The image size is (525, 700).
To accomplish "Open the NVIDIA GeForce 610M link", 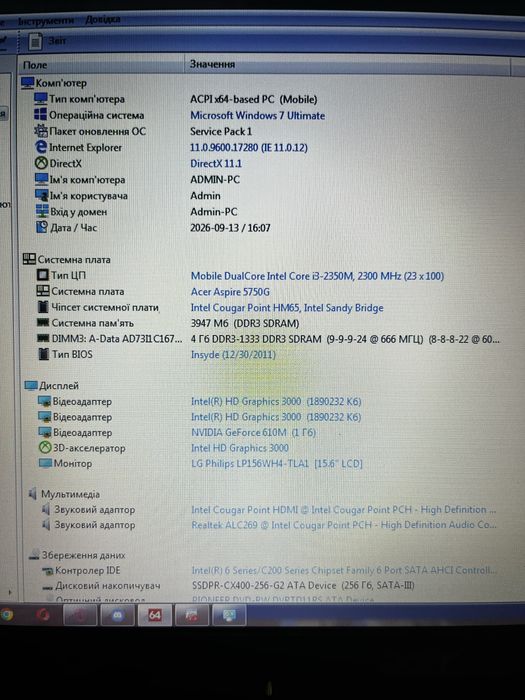I will click(254, 432).
